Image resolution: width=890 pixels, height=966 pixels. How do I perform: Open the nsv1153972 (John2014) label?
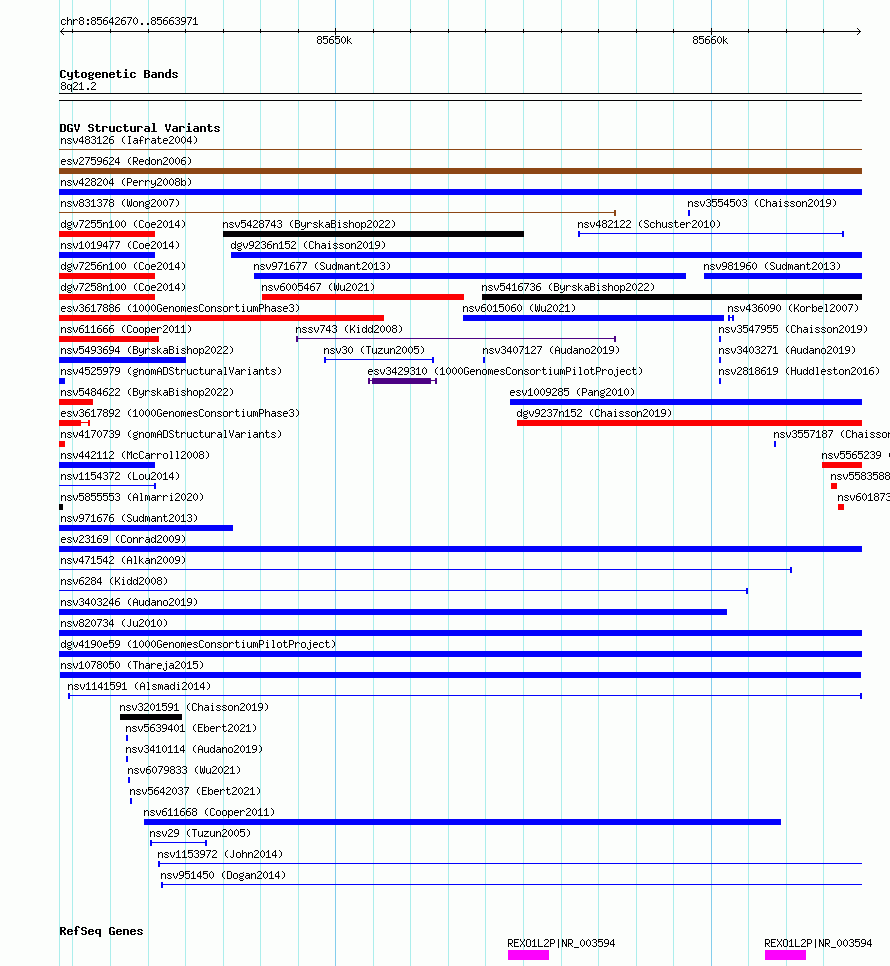click(220, 853)
